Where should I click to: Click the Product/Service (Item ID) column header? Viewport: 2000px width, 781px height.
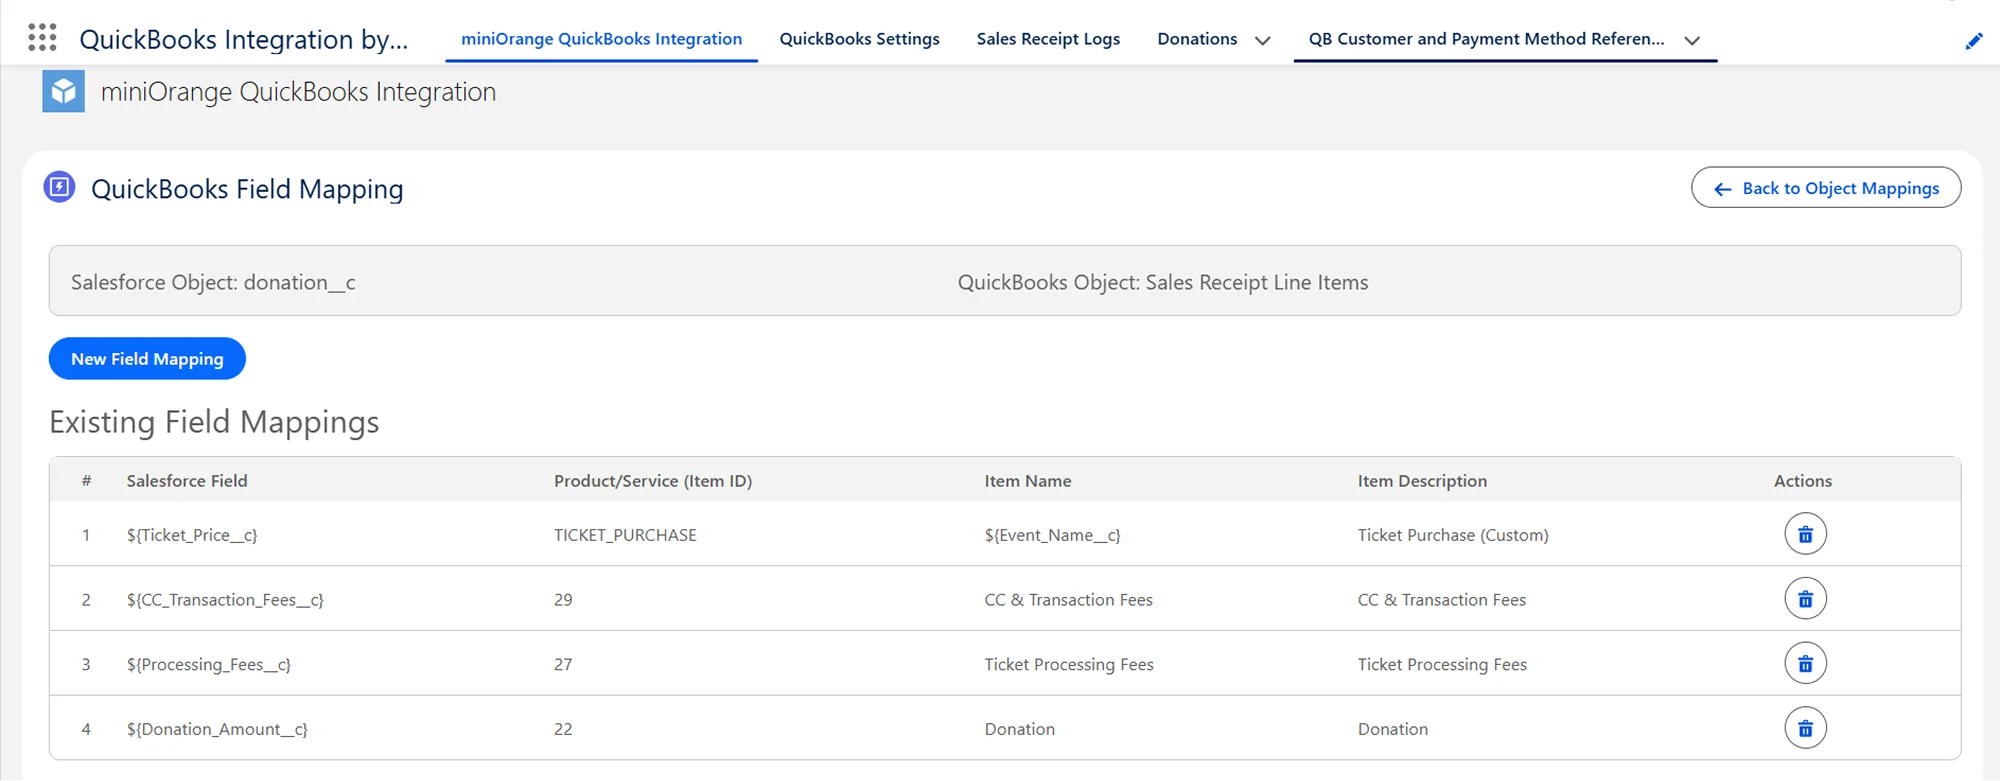point(653,481)
